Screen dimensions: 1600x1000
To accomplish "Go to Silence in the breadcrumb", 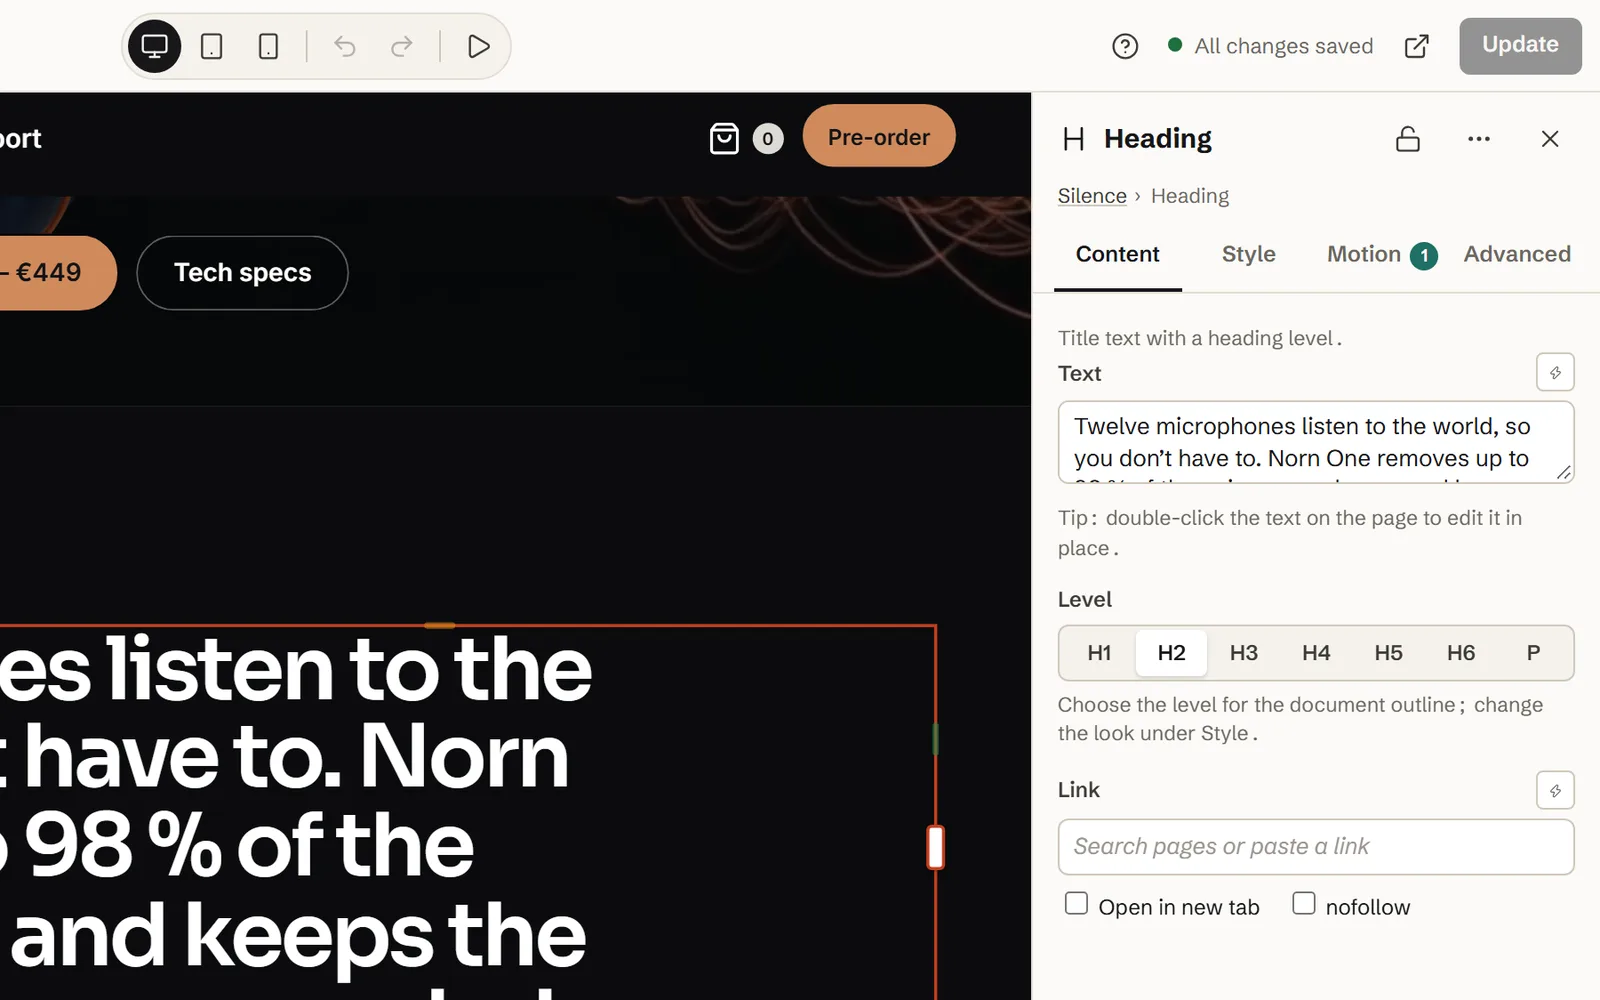I will pyautogui.click(x=1092, y=196).
